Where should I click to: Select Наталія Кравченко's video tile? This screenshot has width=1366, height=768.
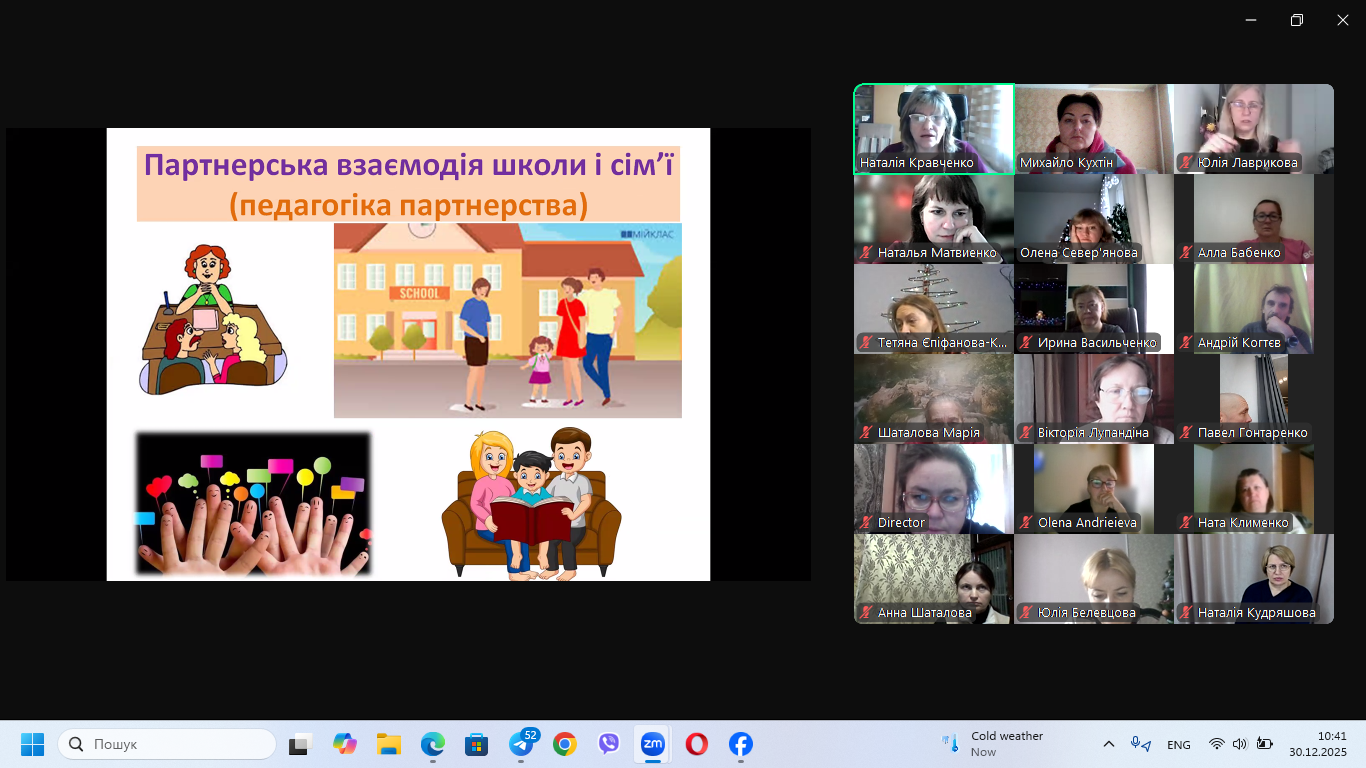pyautogui.click(x=934, y=129)
